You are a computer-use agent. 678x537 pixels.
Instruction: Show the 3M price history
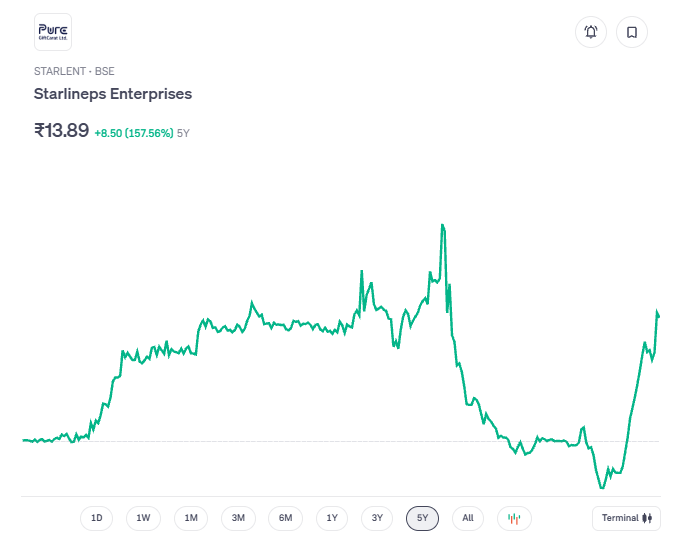coord(238,518)
